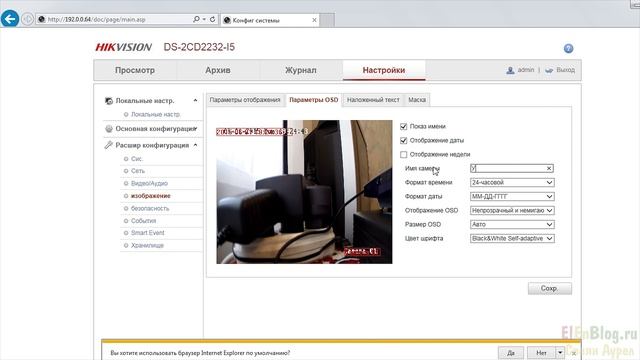Open the help question mark icon
640x360 pixels.
(568, 49)
